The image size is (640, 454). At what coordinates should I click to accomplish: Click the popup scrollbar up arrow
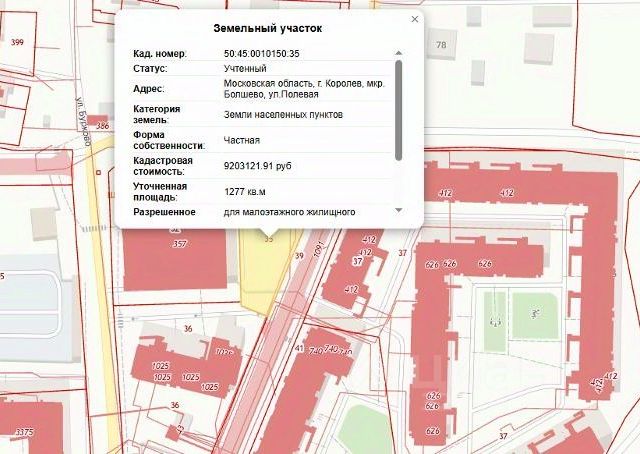(399, 53)
